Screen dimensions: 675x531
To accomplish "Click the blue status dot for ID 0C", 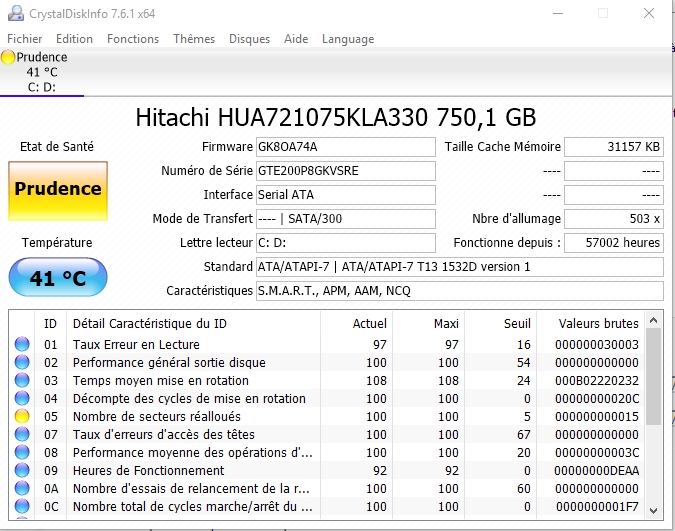I will (x=22, y=506).
